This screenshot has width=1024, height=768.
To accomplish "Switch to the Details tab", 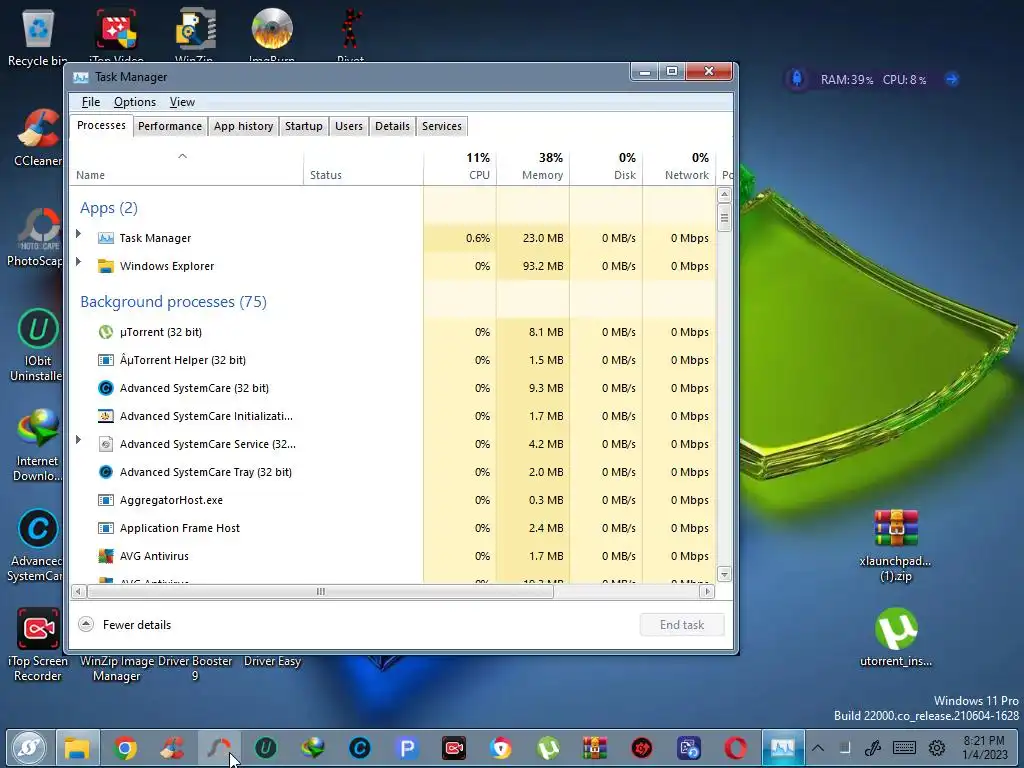I will (x=392, y=126).
